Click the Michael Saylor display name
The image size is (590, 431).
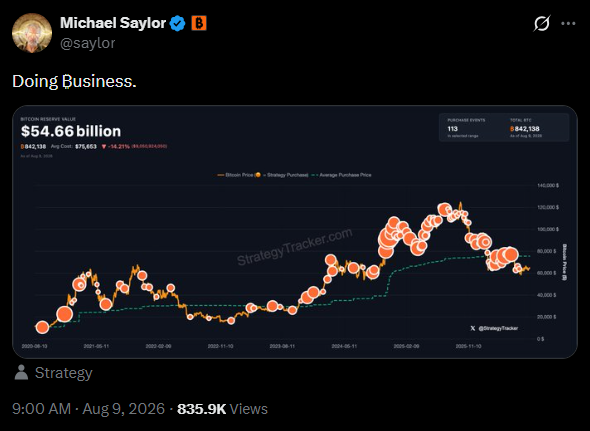click(x=113, y=23)
